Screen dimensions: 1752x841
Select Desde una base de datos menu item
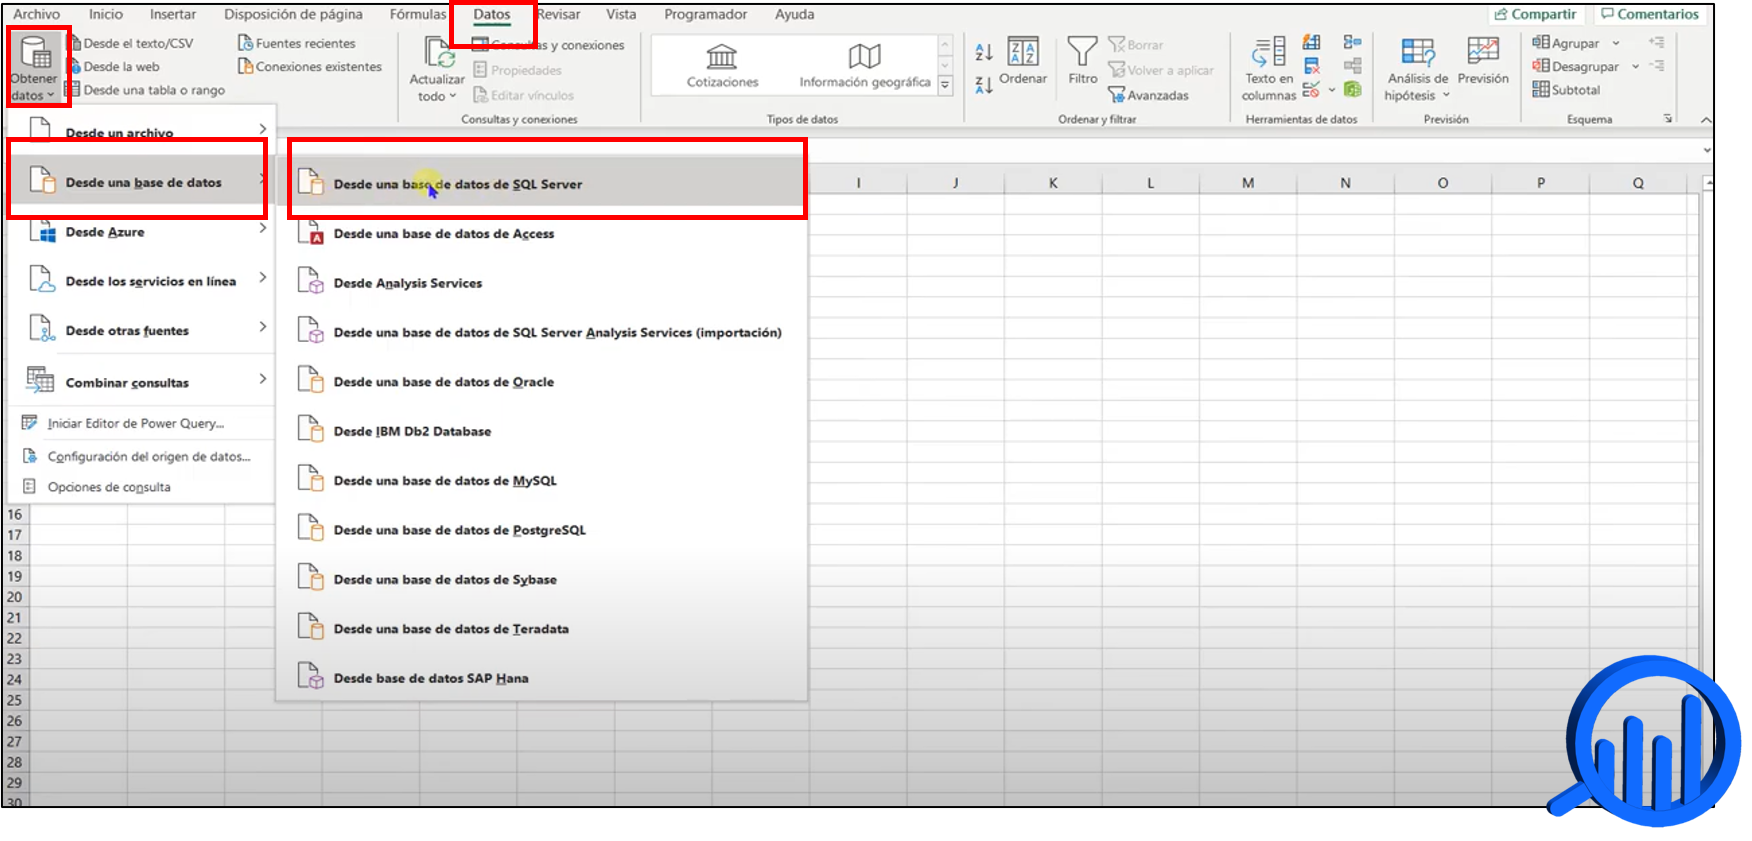point(141,182)
